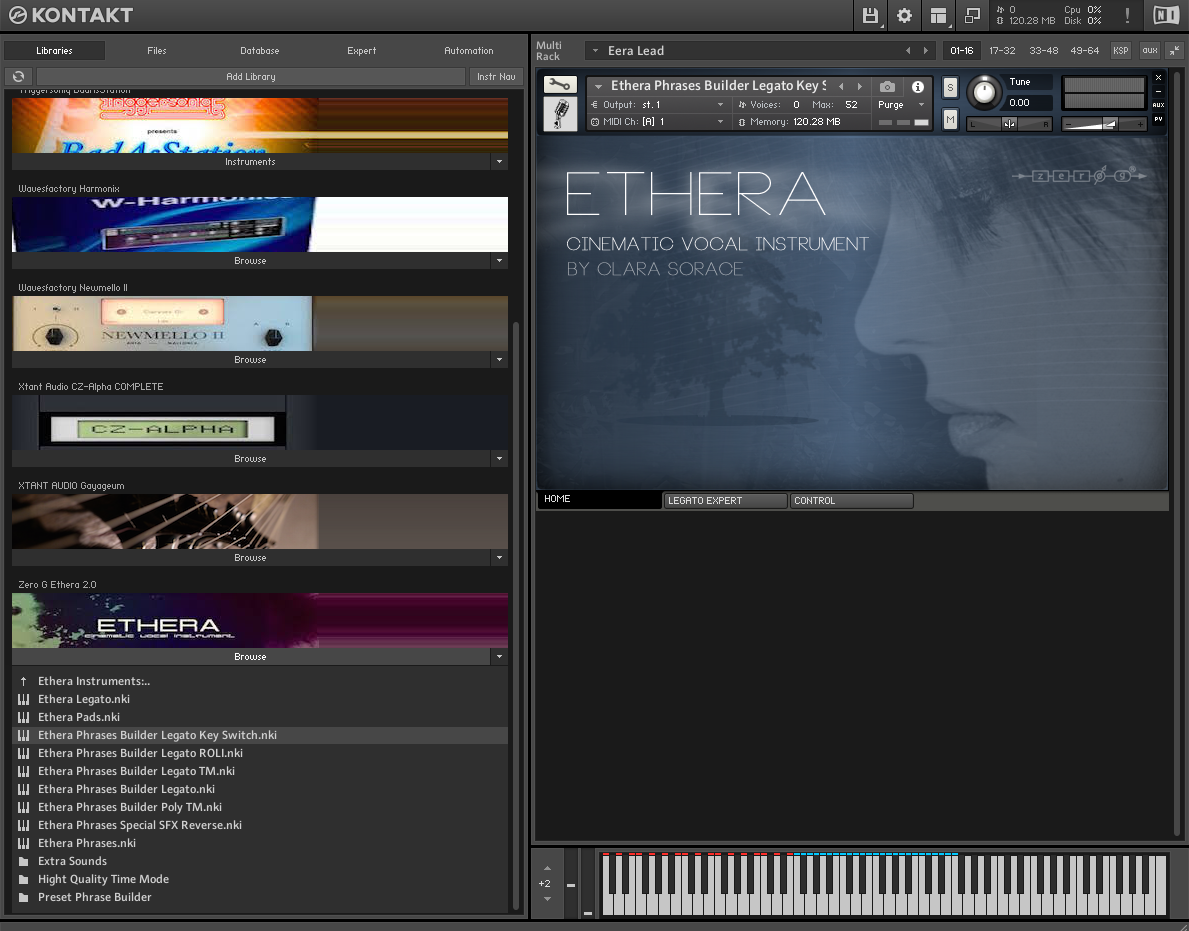This screenshot has height=931, width=1189.
Task: Open the Purge dropdown menu
Action: click(902, 105)
